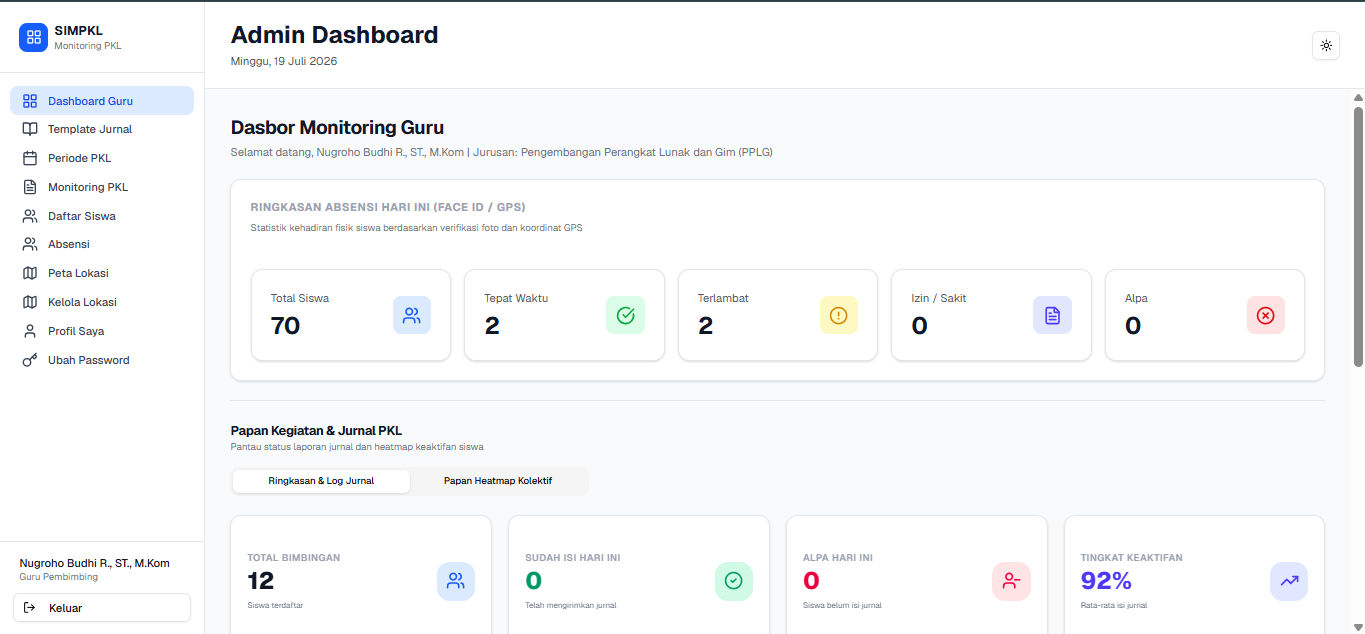Click the Alpa Hari Ini user-minus icon
The image size is (1365, 634).
(1011, 581)
